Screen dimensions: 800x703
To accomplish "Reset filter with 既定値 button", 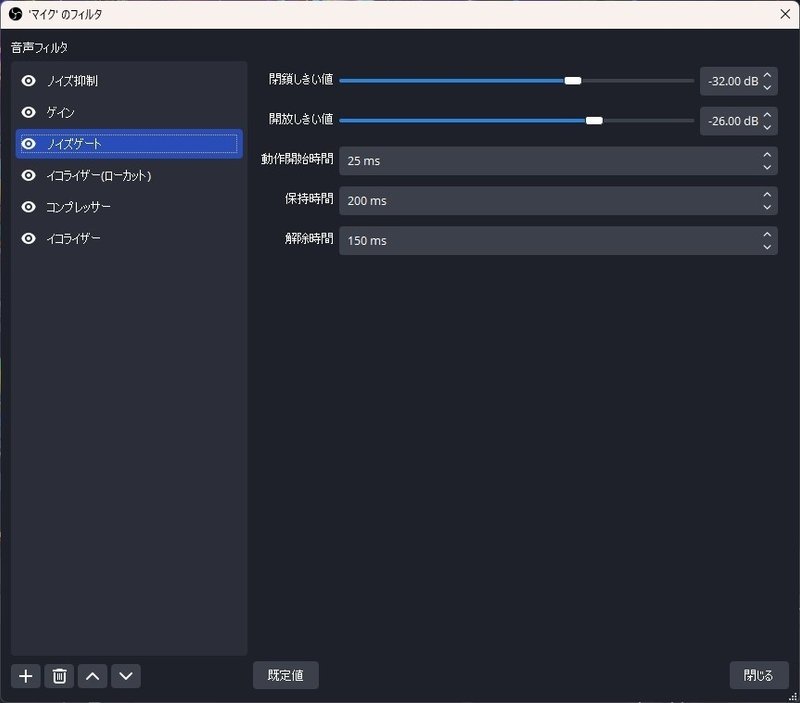I will coord(286,675).
